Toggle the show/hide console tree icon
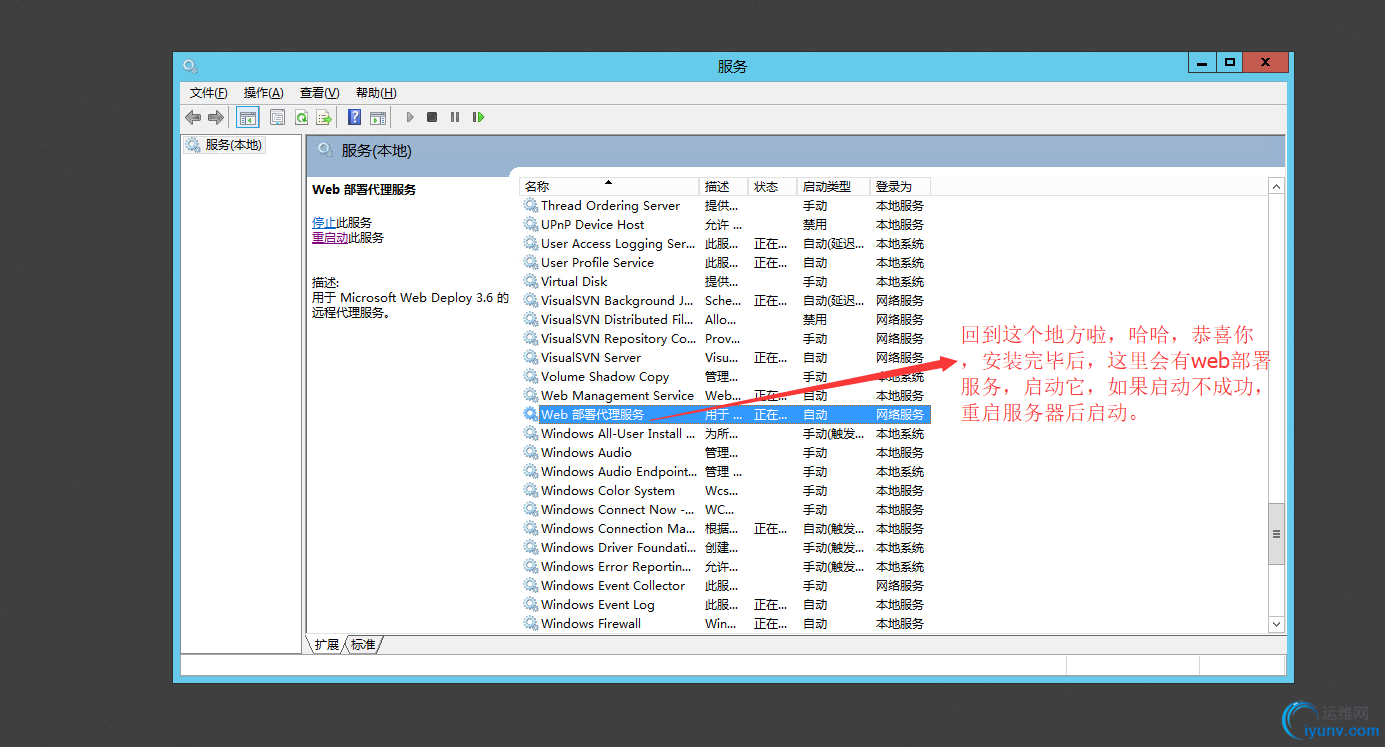The image size is (1385, 747). point(248,117)
